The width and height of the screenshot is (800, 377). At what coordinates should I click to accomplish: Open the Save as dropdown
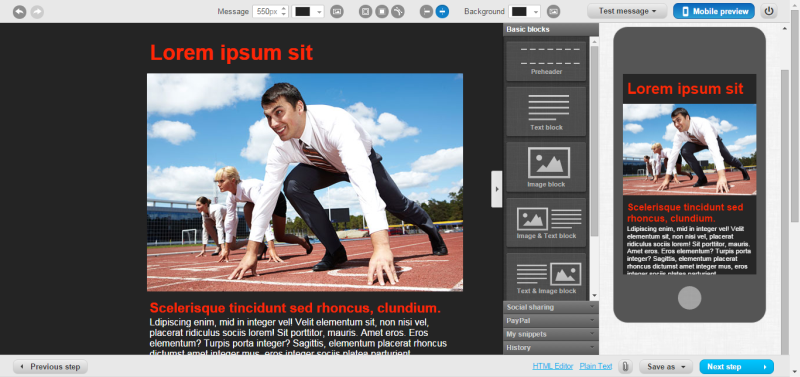665,367
